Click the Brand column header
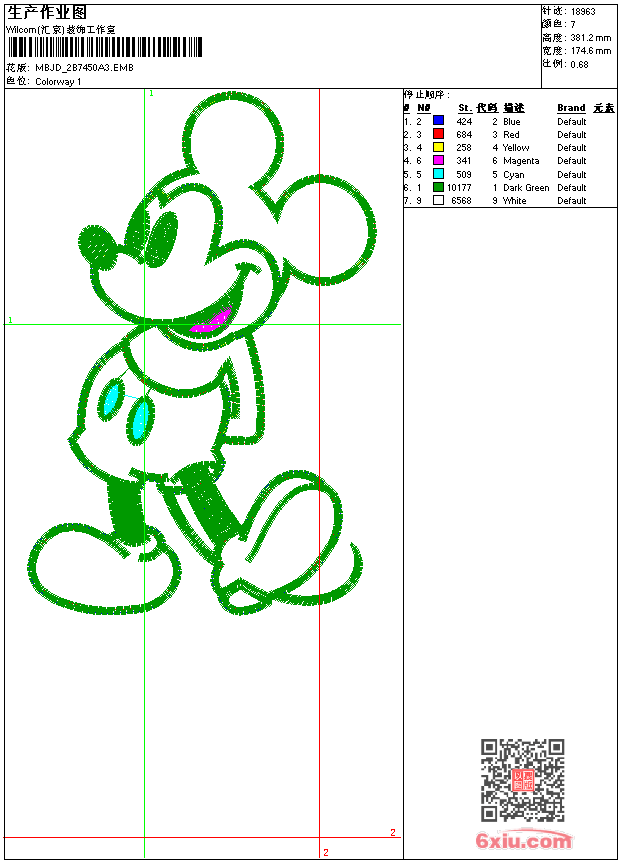 tap(571, 108)
